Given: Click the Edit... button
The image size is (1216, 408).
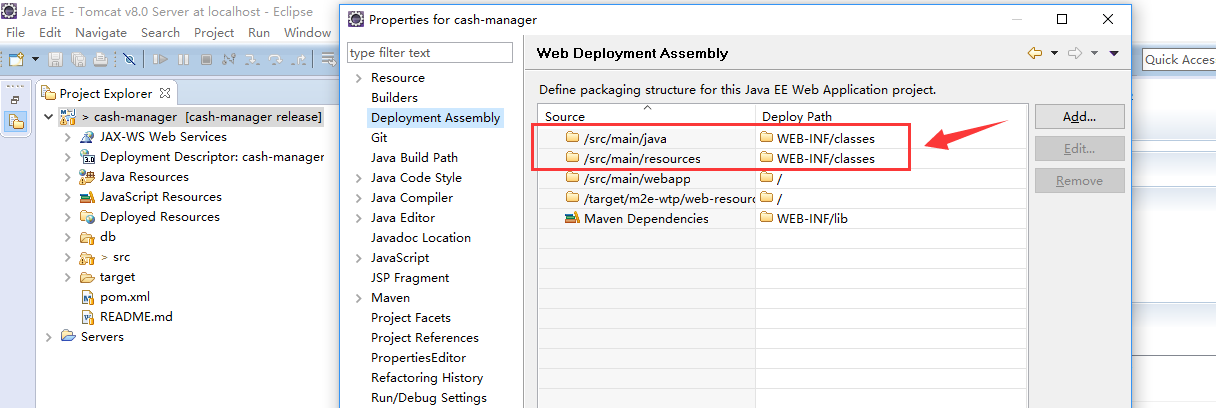Looking at the screenshot, I should coord(1080,149).
